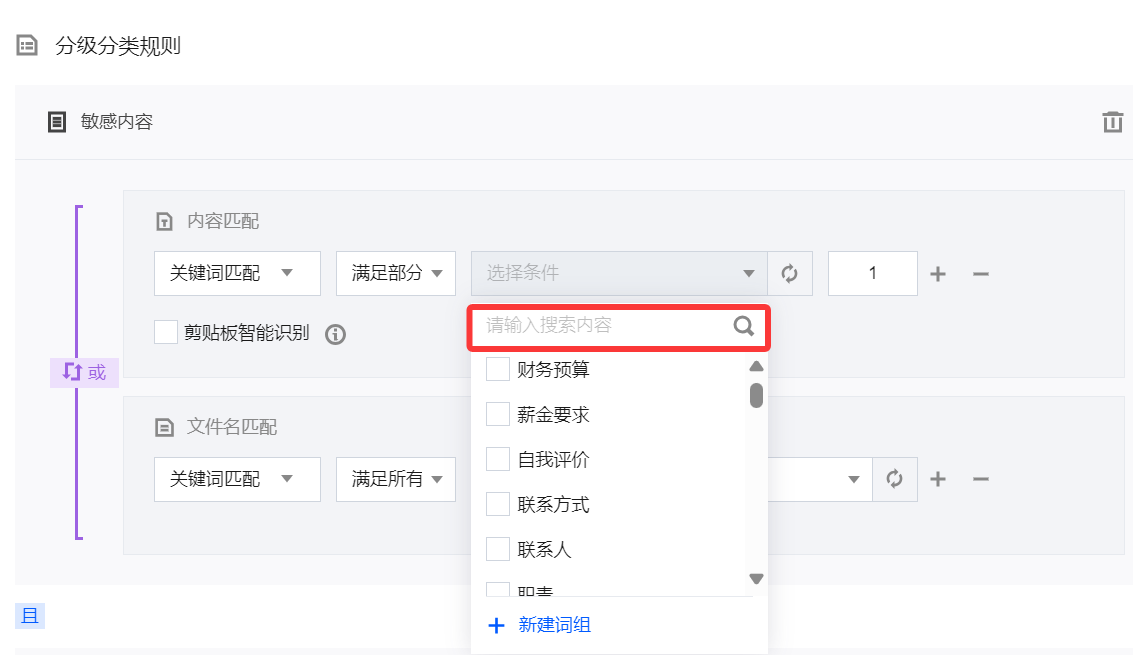The height and width of the screenshot is (655, 1133).
Task: Click the info icon beside 剪贴板智能识别
Action: (336, 334)
